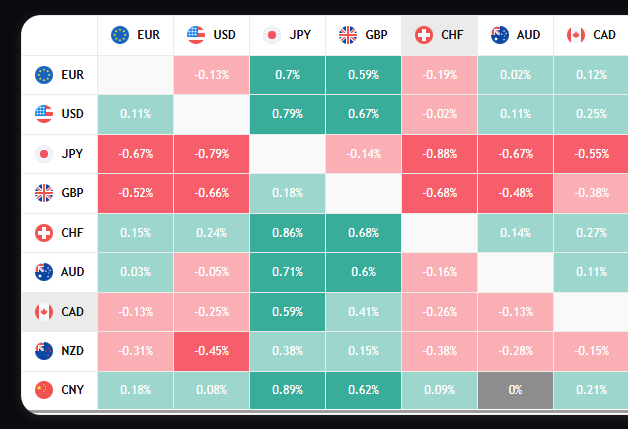Image resolution: width=628 pixels, height=429 pixels.
Task: Click the USD flag icon in column header
Action: (196, 35)
